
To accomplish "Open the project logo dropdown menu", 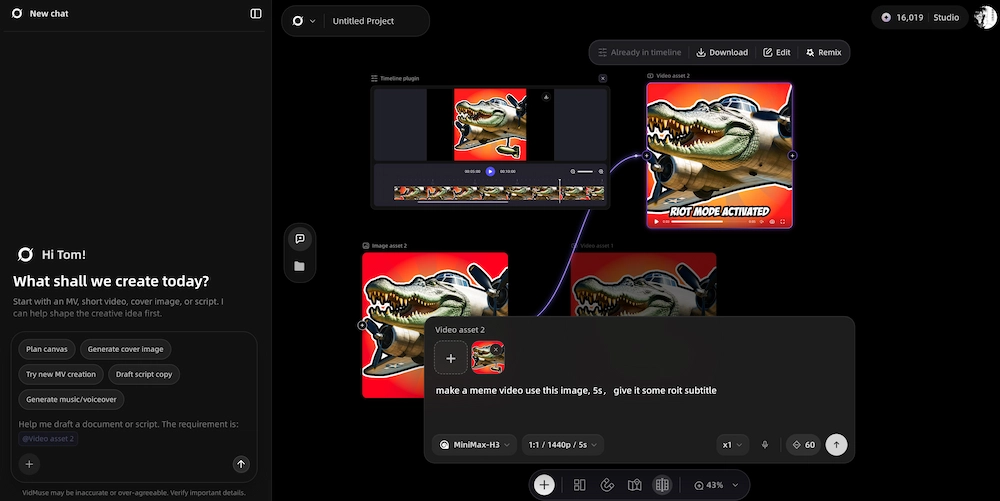I will pos(304,21).
